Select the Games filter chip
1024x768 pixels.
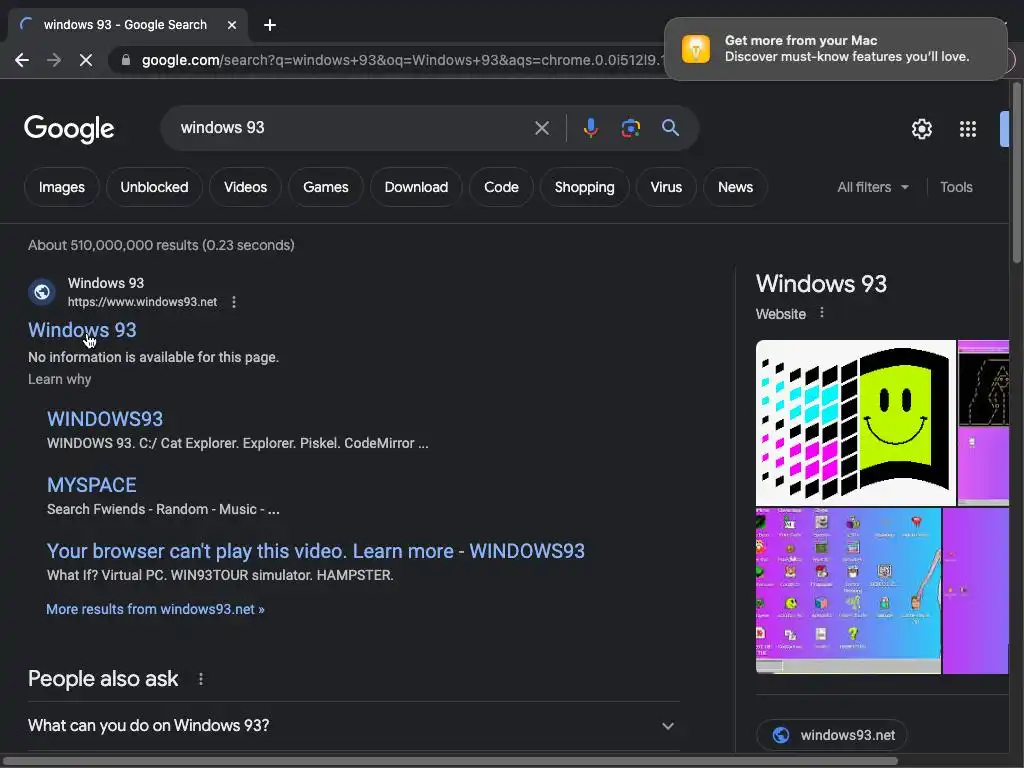tap(325, 187)
